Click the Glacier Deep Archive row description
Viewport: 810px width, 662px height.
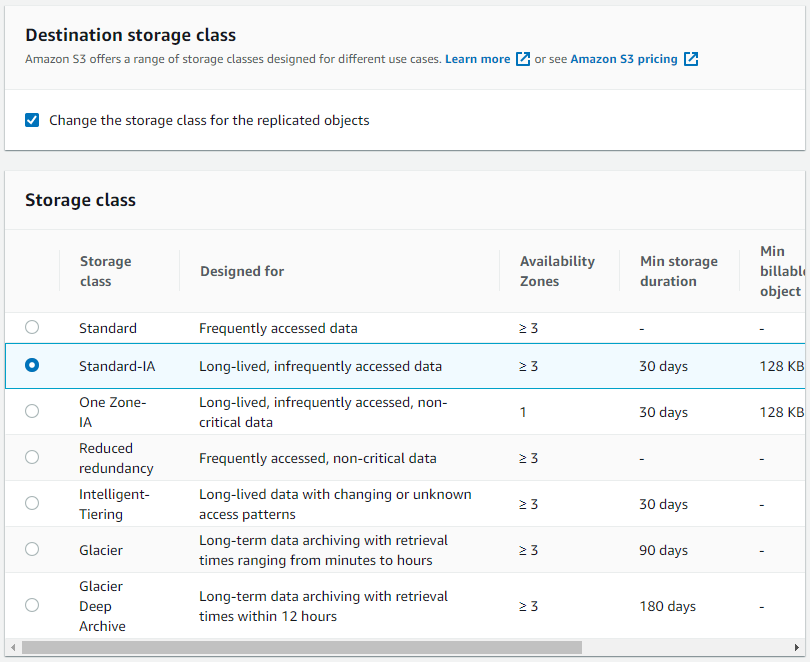tap(324, 605)
